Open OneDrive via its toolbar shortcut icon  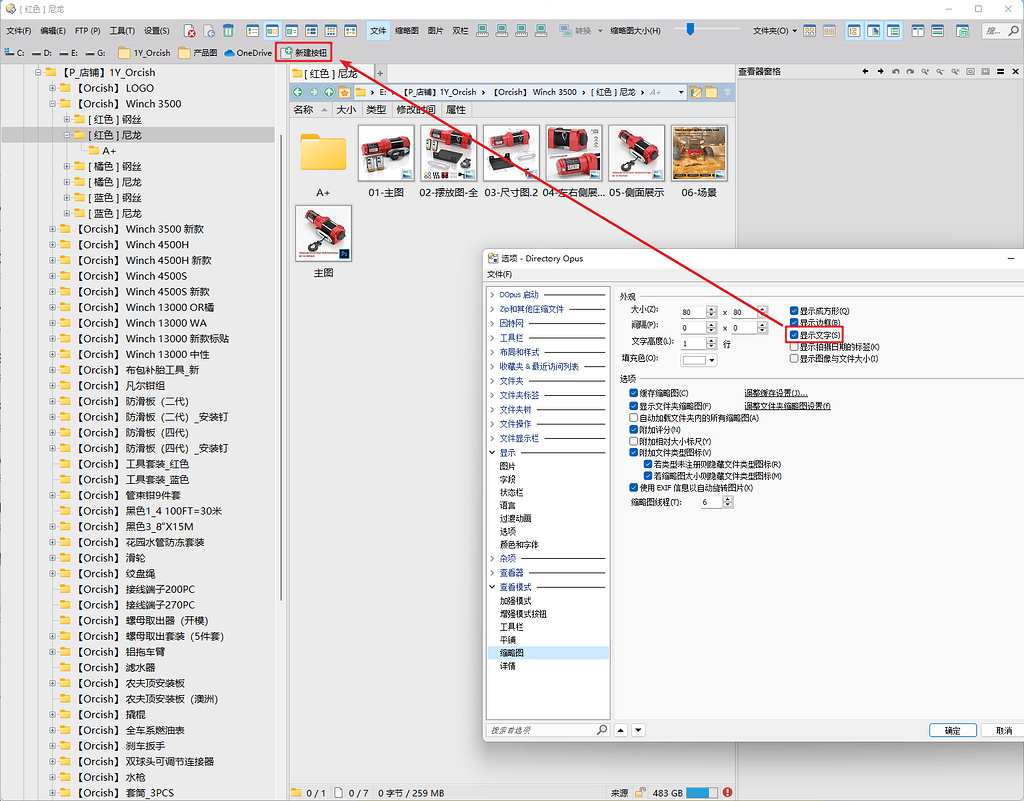245,53
